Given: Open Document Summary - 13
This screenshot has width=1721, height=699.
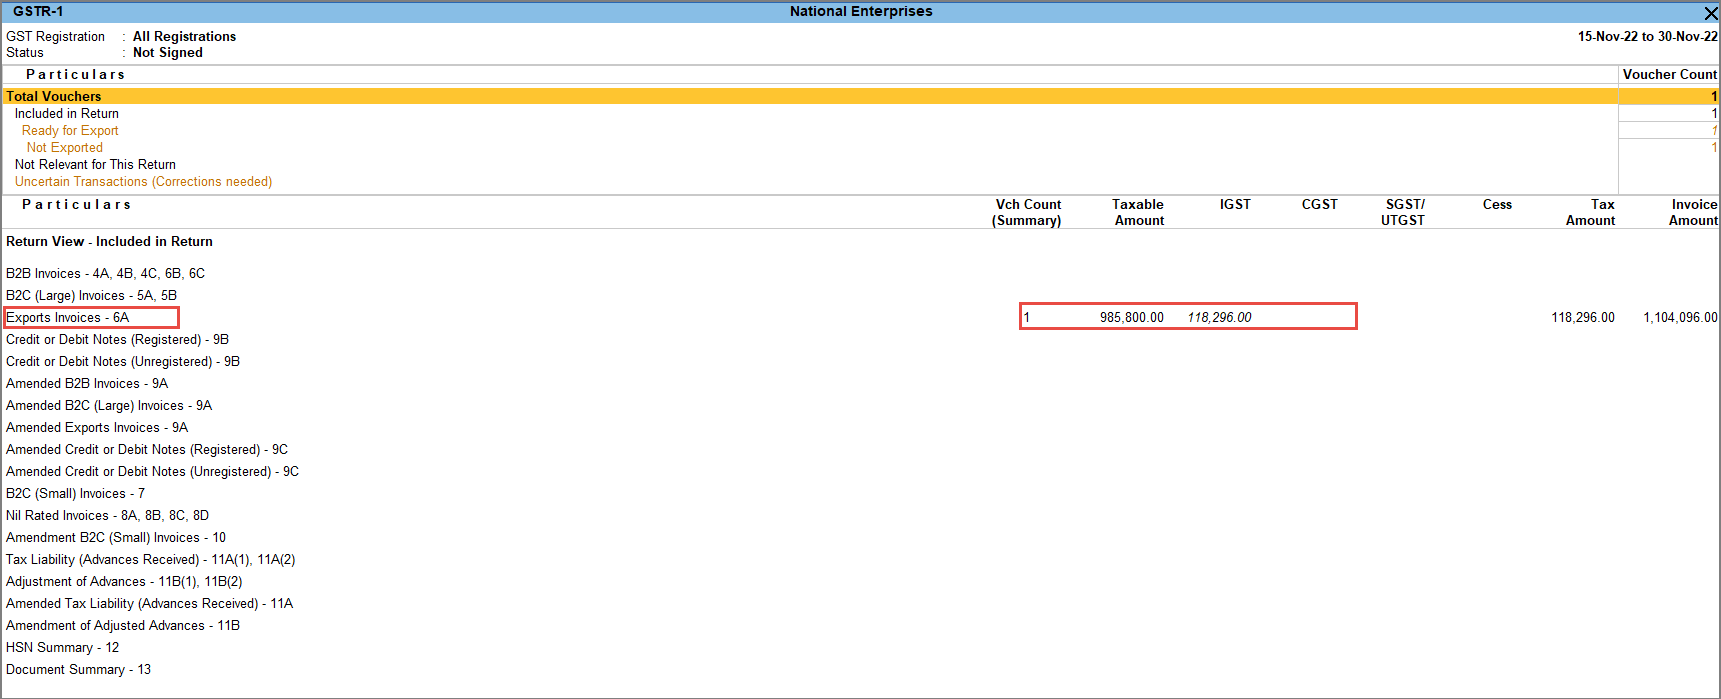Looking at the screenshot, I should (x=78, y=669).
